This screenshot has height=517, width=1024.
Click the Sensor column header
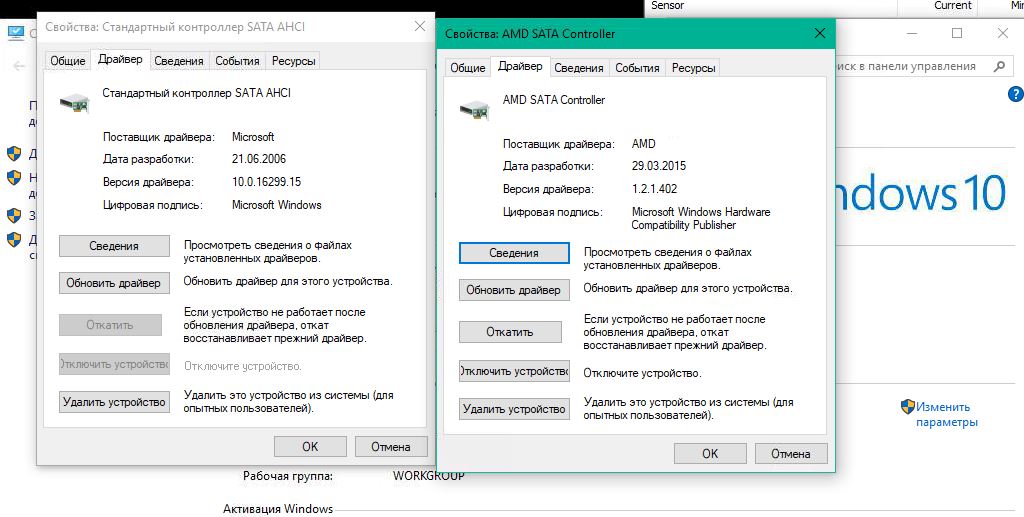[667, 5]
